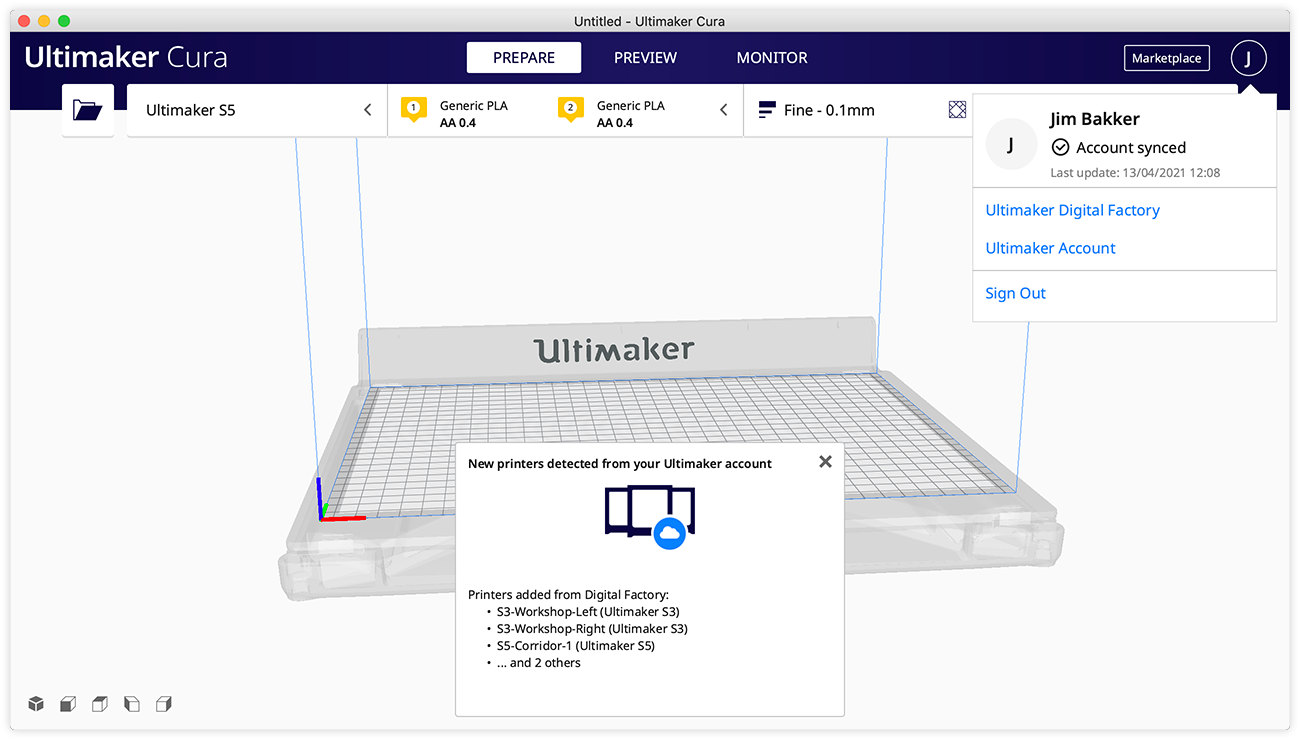This screenshot has width=1300, height=740.
Task: Click the first Generic PLA AA 0.4 label
Action: [474, 114]
